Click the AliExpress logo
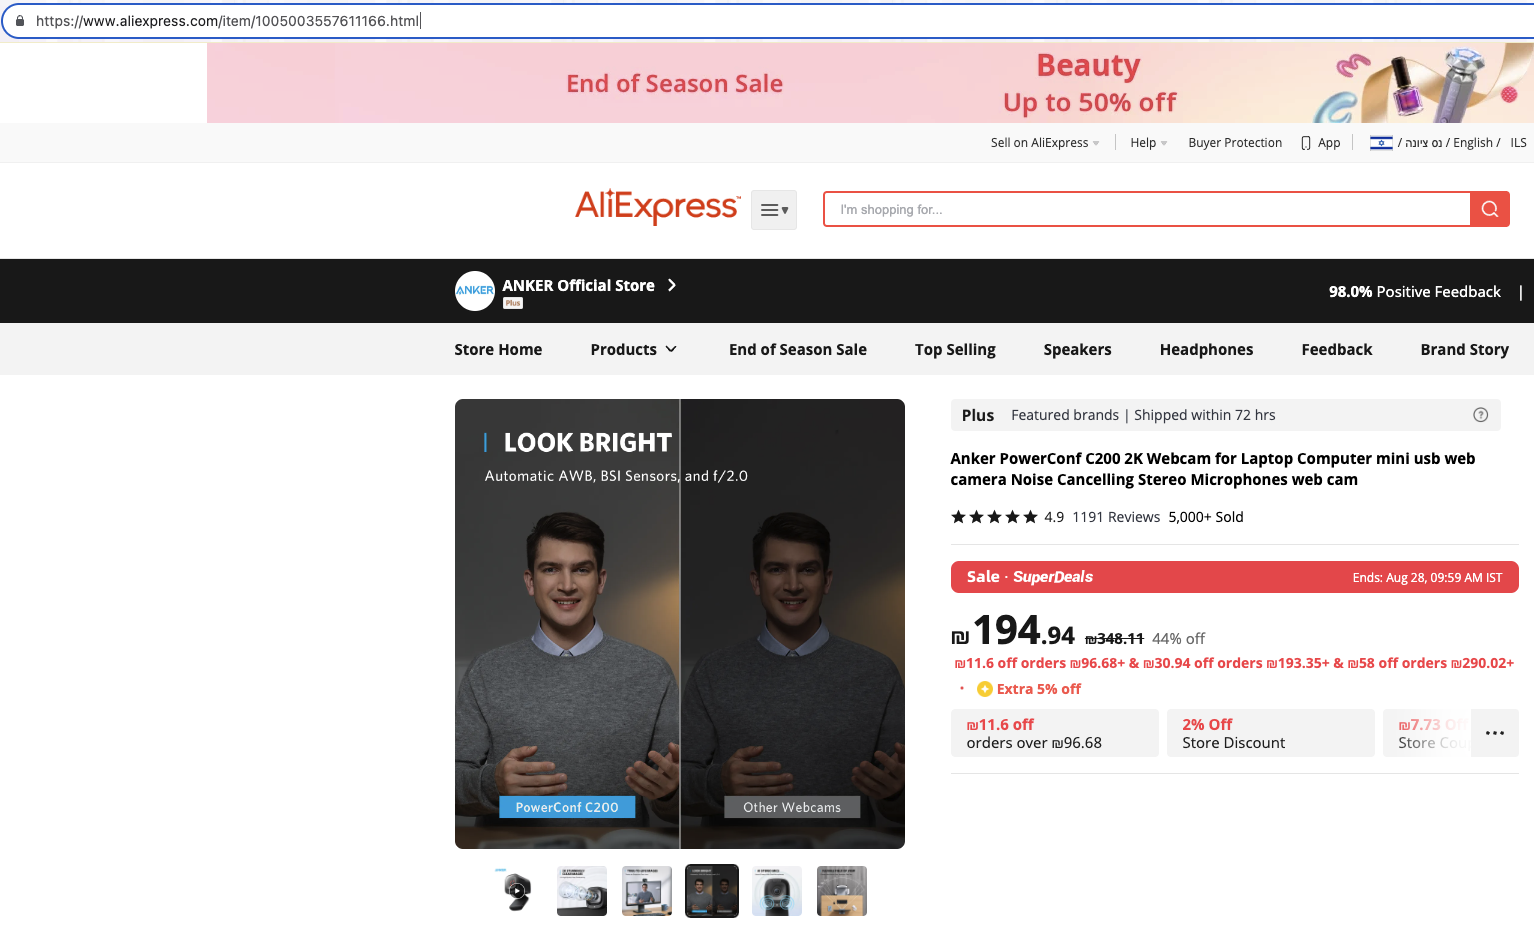Viewport: 1534px width, 928px height. [657, 206]
